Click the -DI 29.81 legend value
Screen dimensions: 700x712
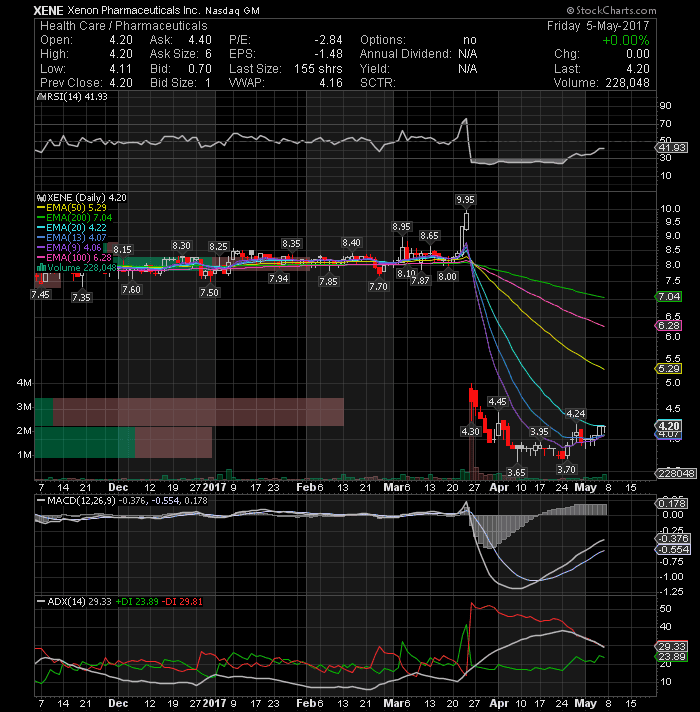(182, 601)
